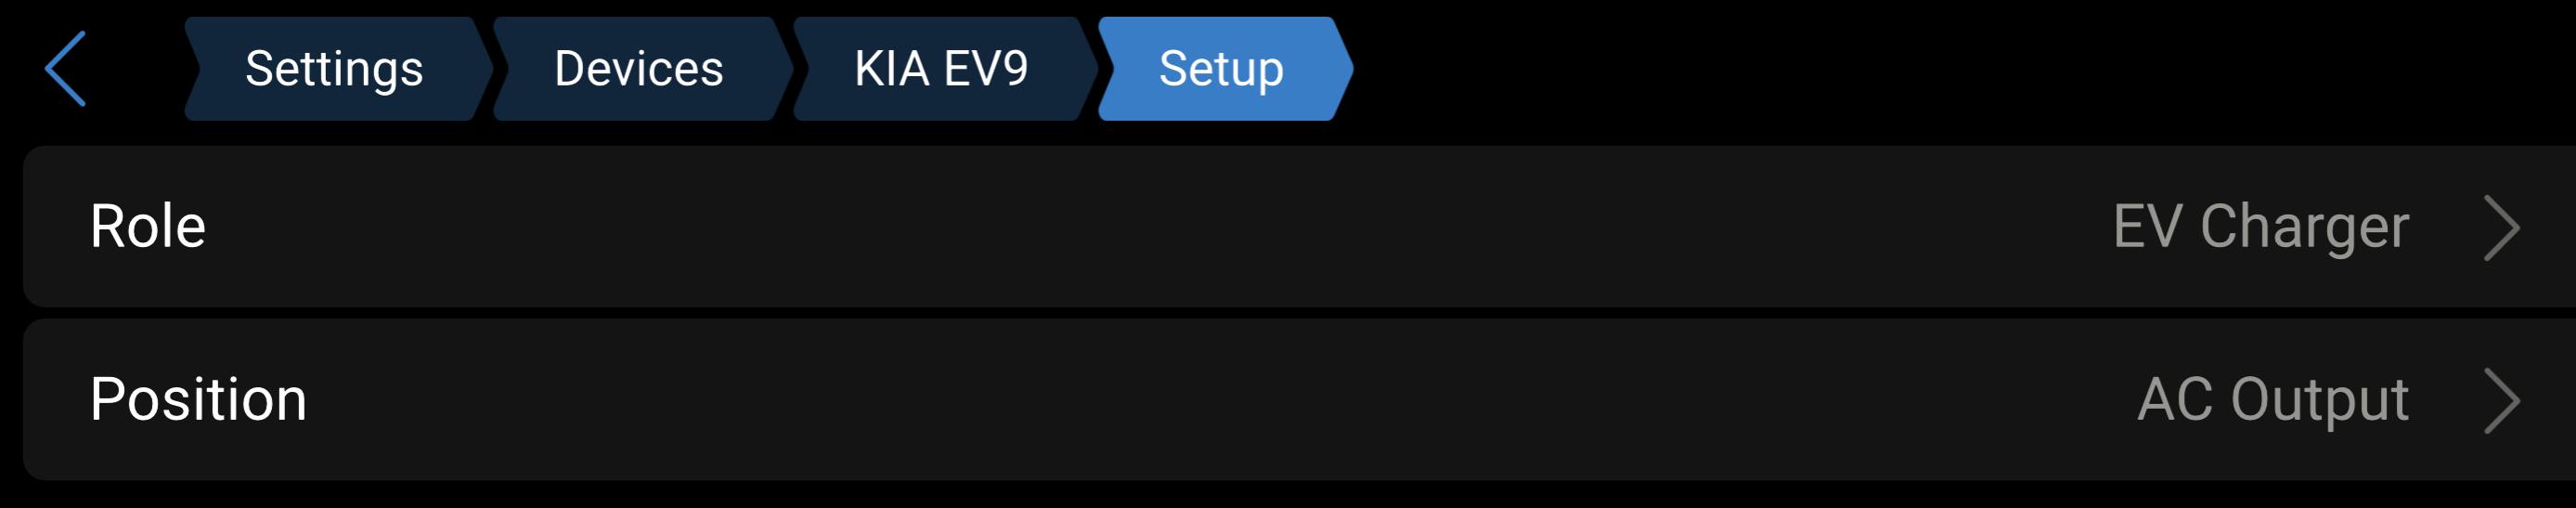The height and width of the screenshot is (508, 2576).
Task: Return to KIA EV9 device page
Action: tap(940, 68)
